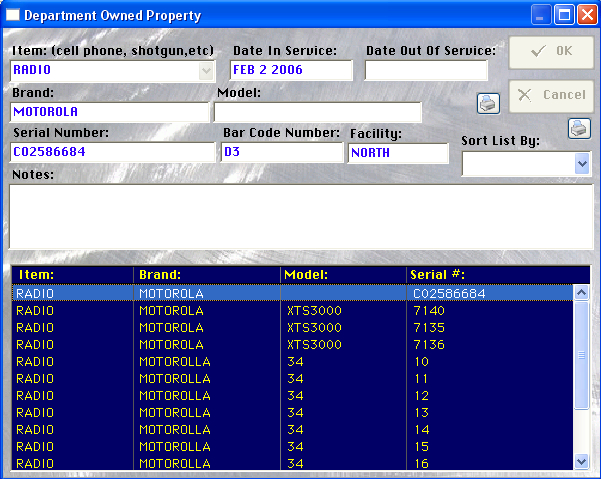Click the Cancel button
The width and height of the screenshot is (601, 479).
551,96
